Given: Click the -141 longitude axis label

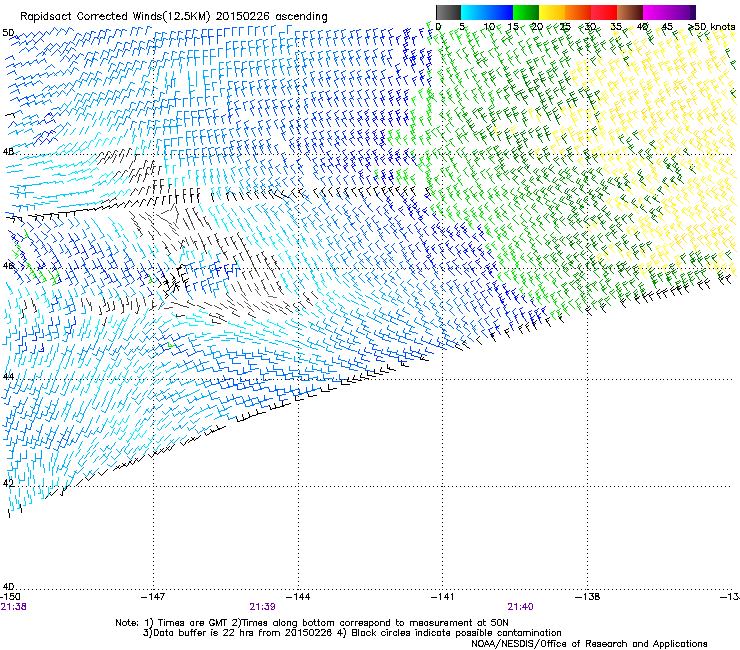Looking at the screenshot, I should tap(443, 597).
